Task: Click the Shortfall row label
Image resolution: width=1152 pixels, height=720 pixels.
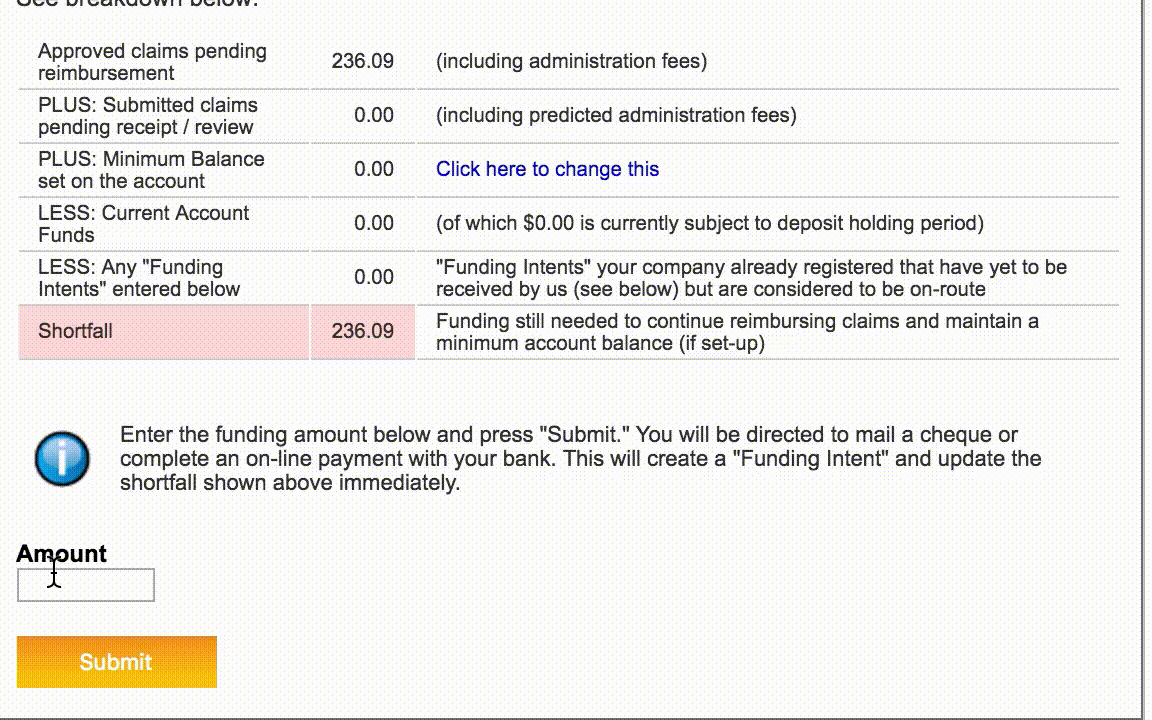Action: coord(75,331)
